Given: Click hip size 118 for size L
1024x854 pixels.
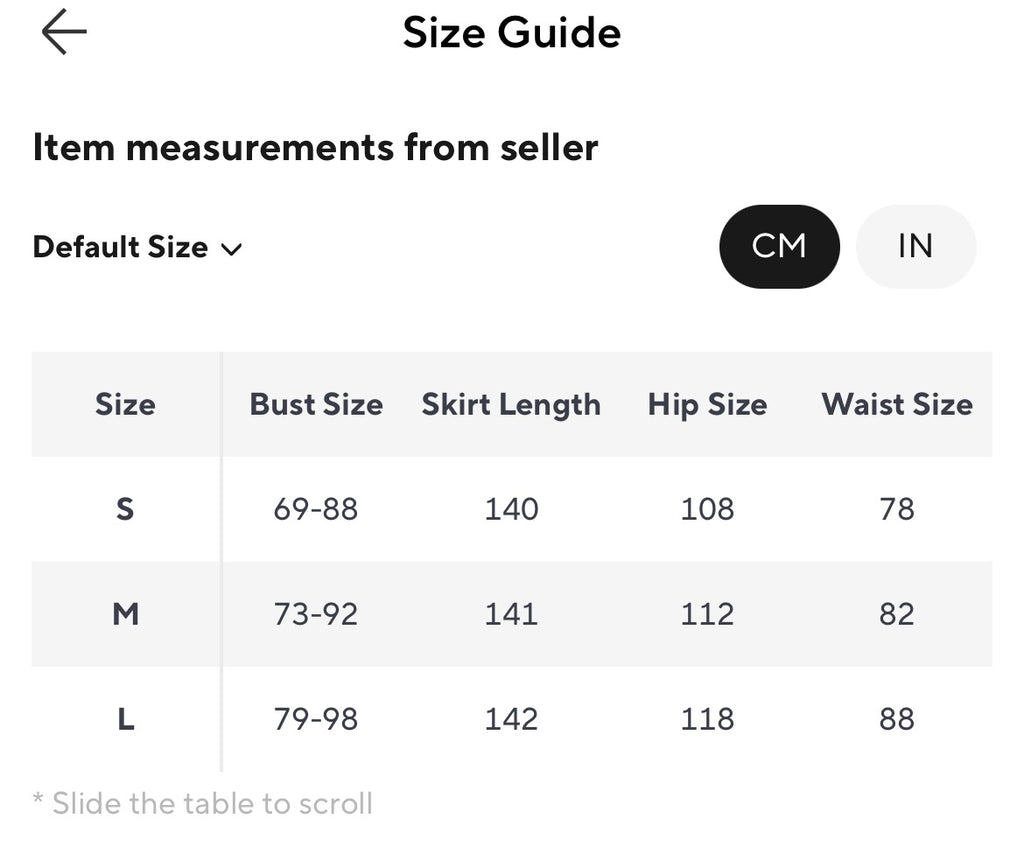Looking at the screenshot, I should 707,719.
